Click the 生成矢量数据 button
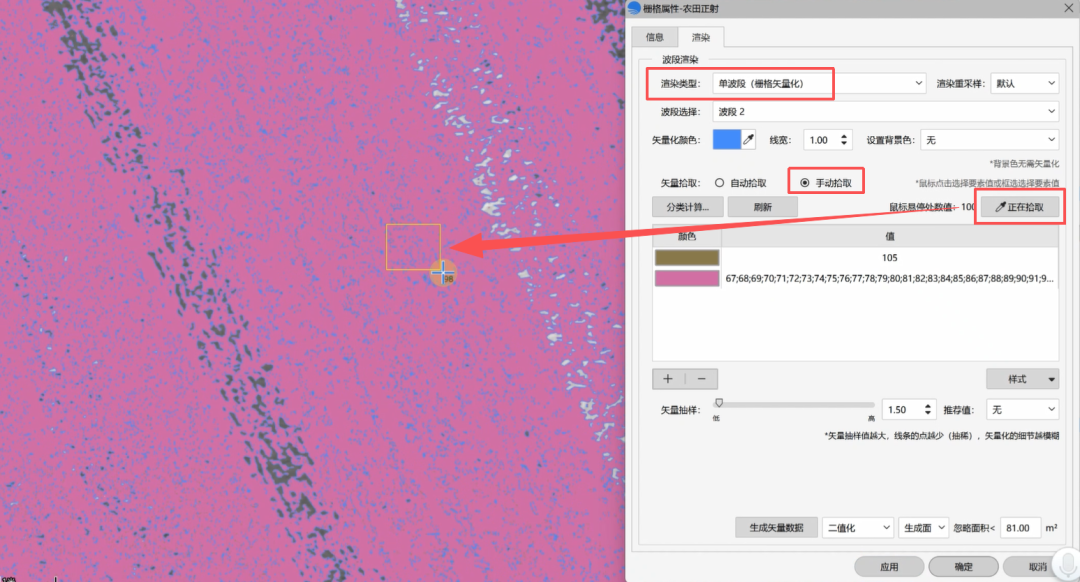Image resolution: width=1080 pixels, height=582 pixels. tap(776, 528)
